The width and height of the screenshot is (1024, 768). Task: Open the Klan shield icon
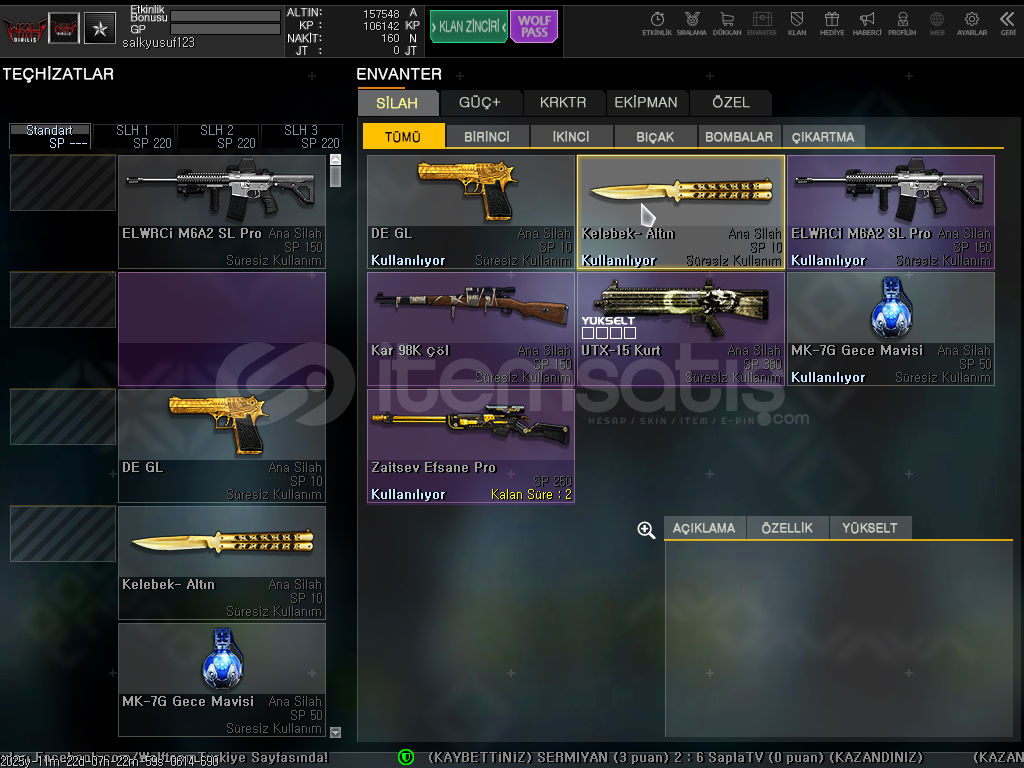(x=797, y=22)
